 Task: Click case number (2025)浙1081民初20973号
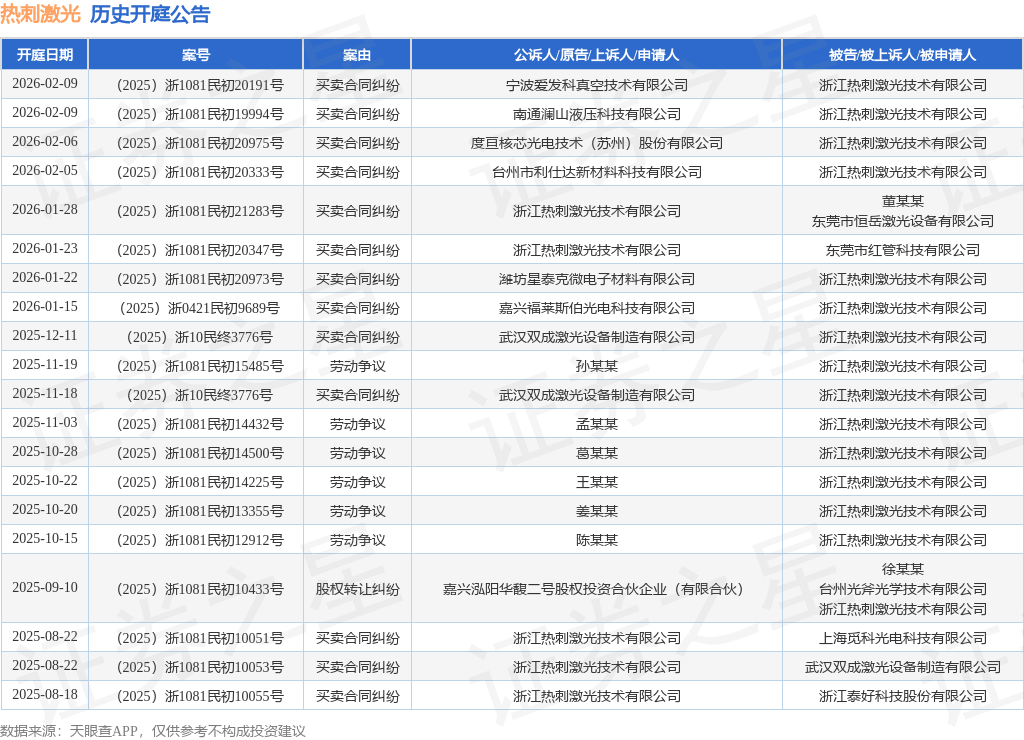pos(200,279)
